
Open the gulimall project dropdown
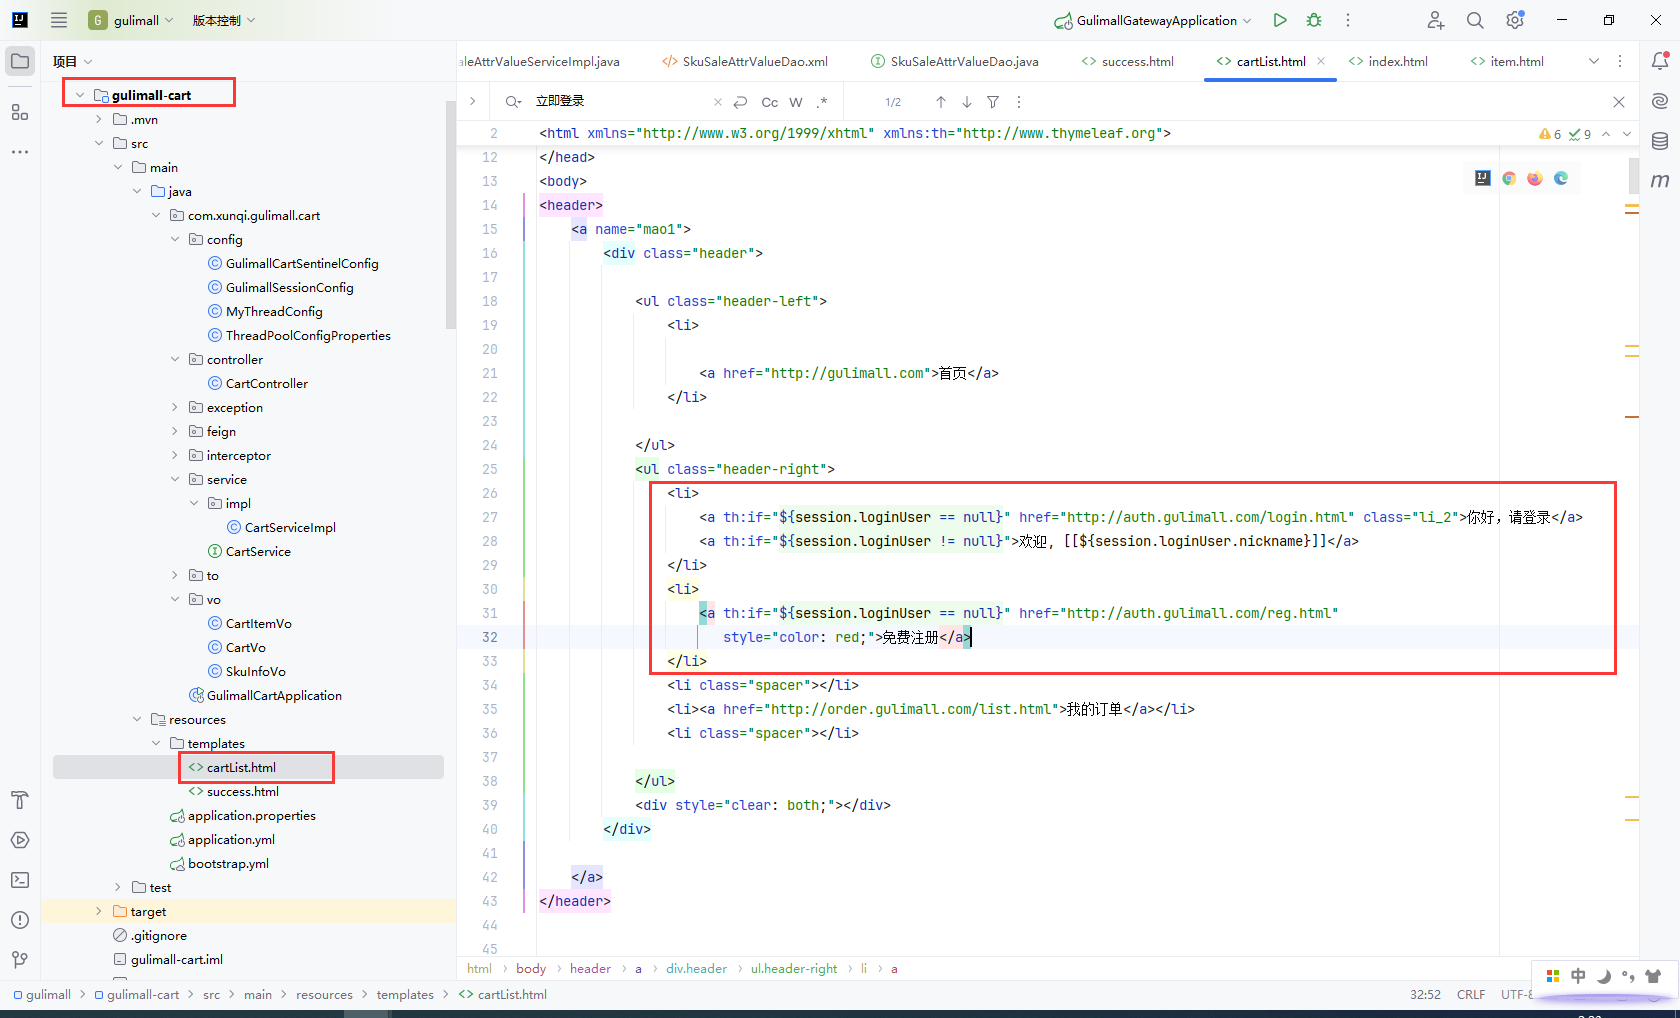(131, 20)
